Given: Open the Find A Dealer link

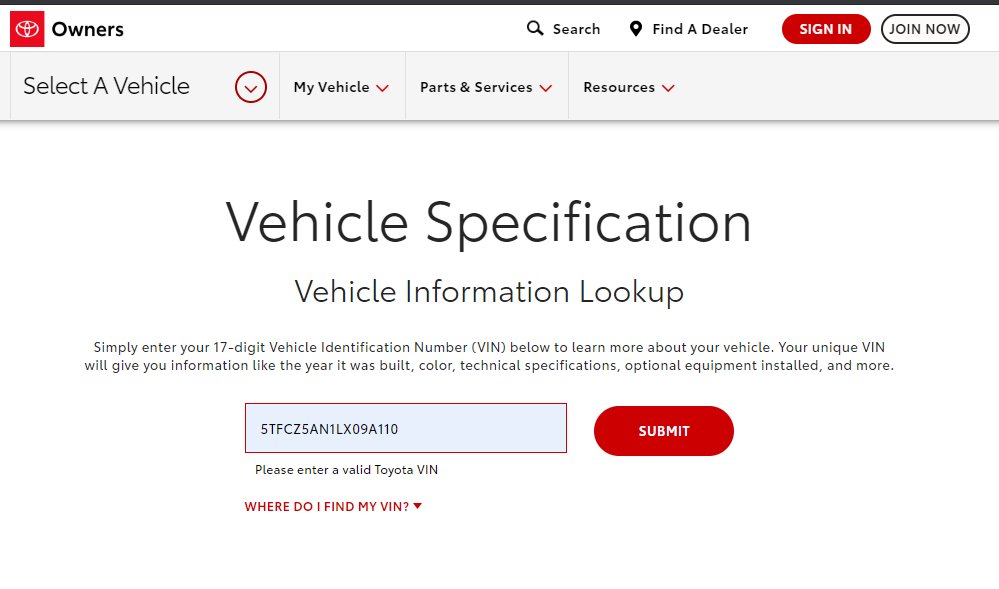Looking at the screenshot, I should pyautogui.click(x=700, y=29).
